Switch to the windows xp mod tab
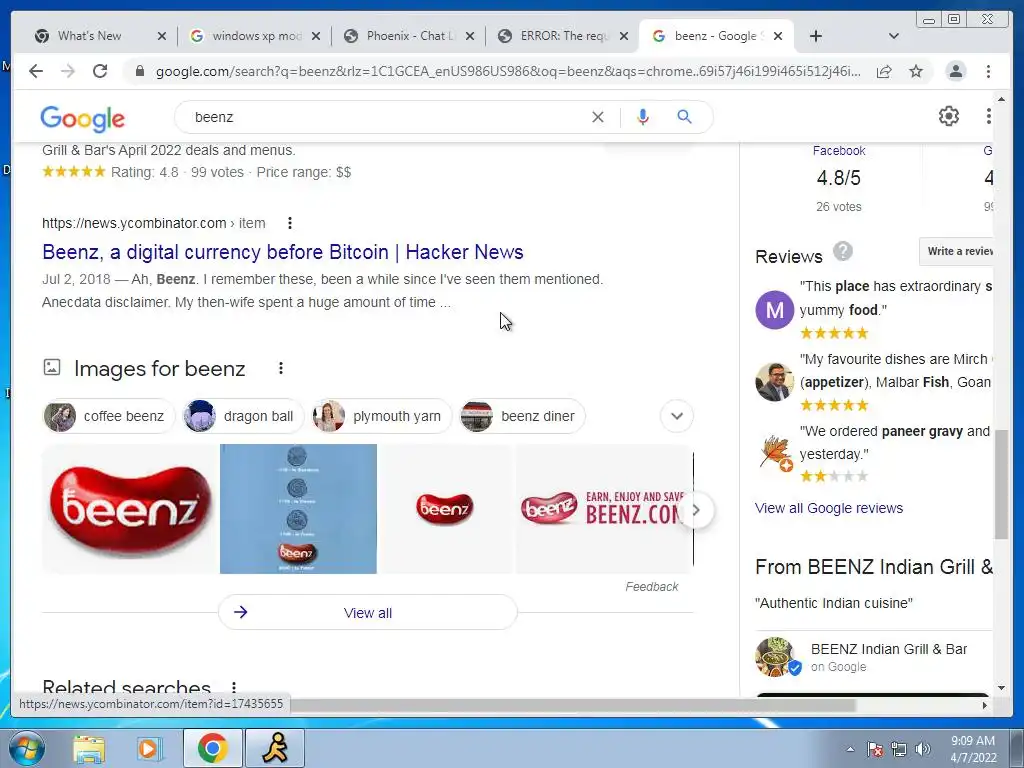Viewport: 1024px width, 768px height. (x=257, y=36)
